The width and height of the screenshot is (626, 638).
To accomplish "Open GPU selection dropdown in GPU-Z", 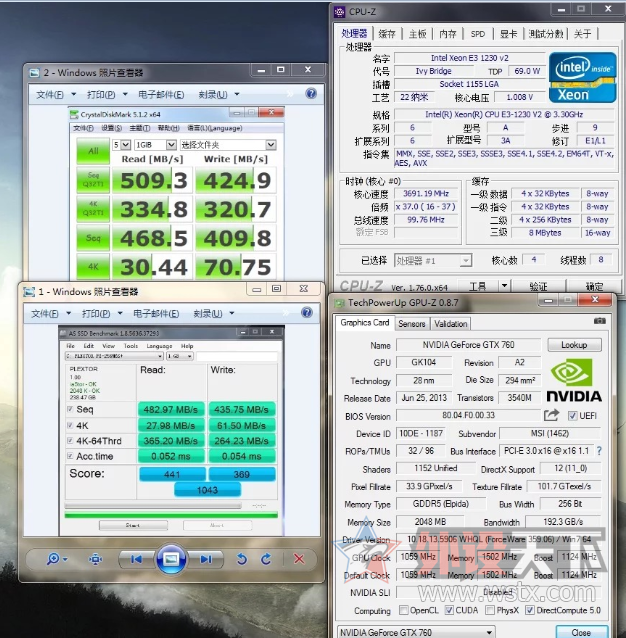I will point(416,632).
